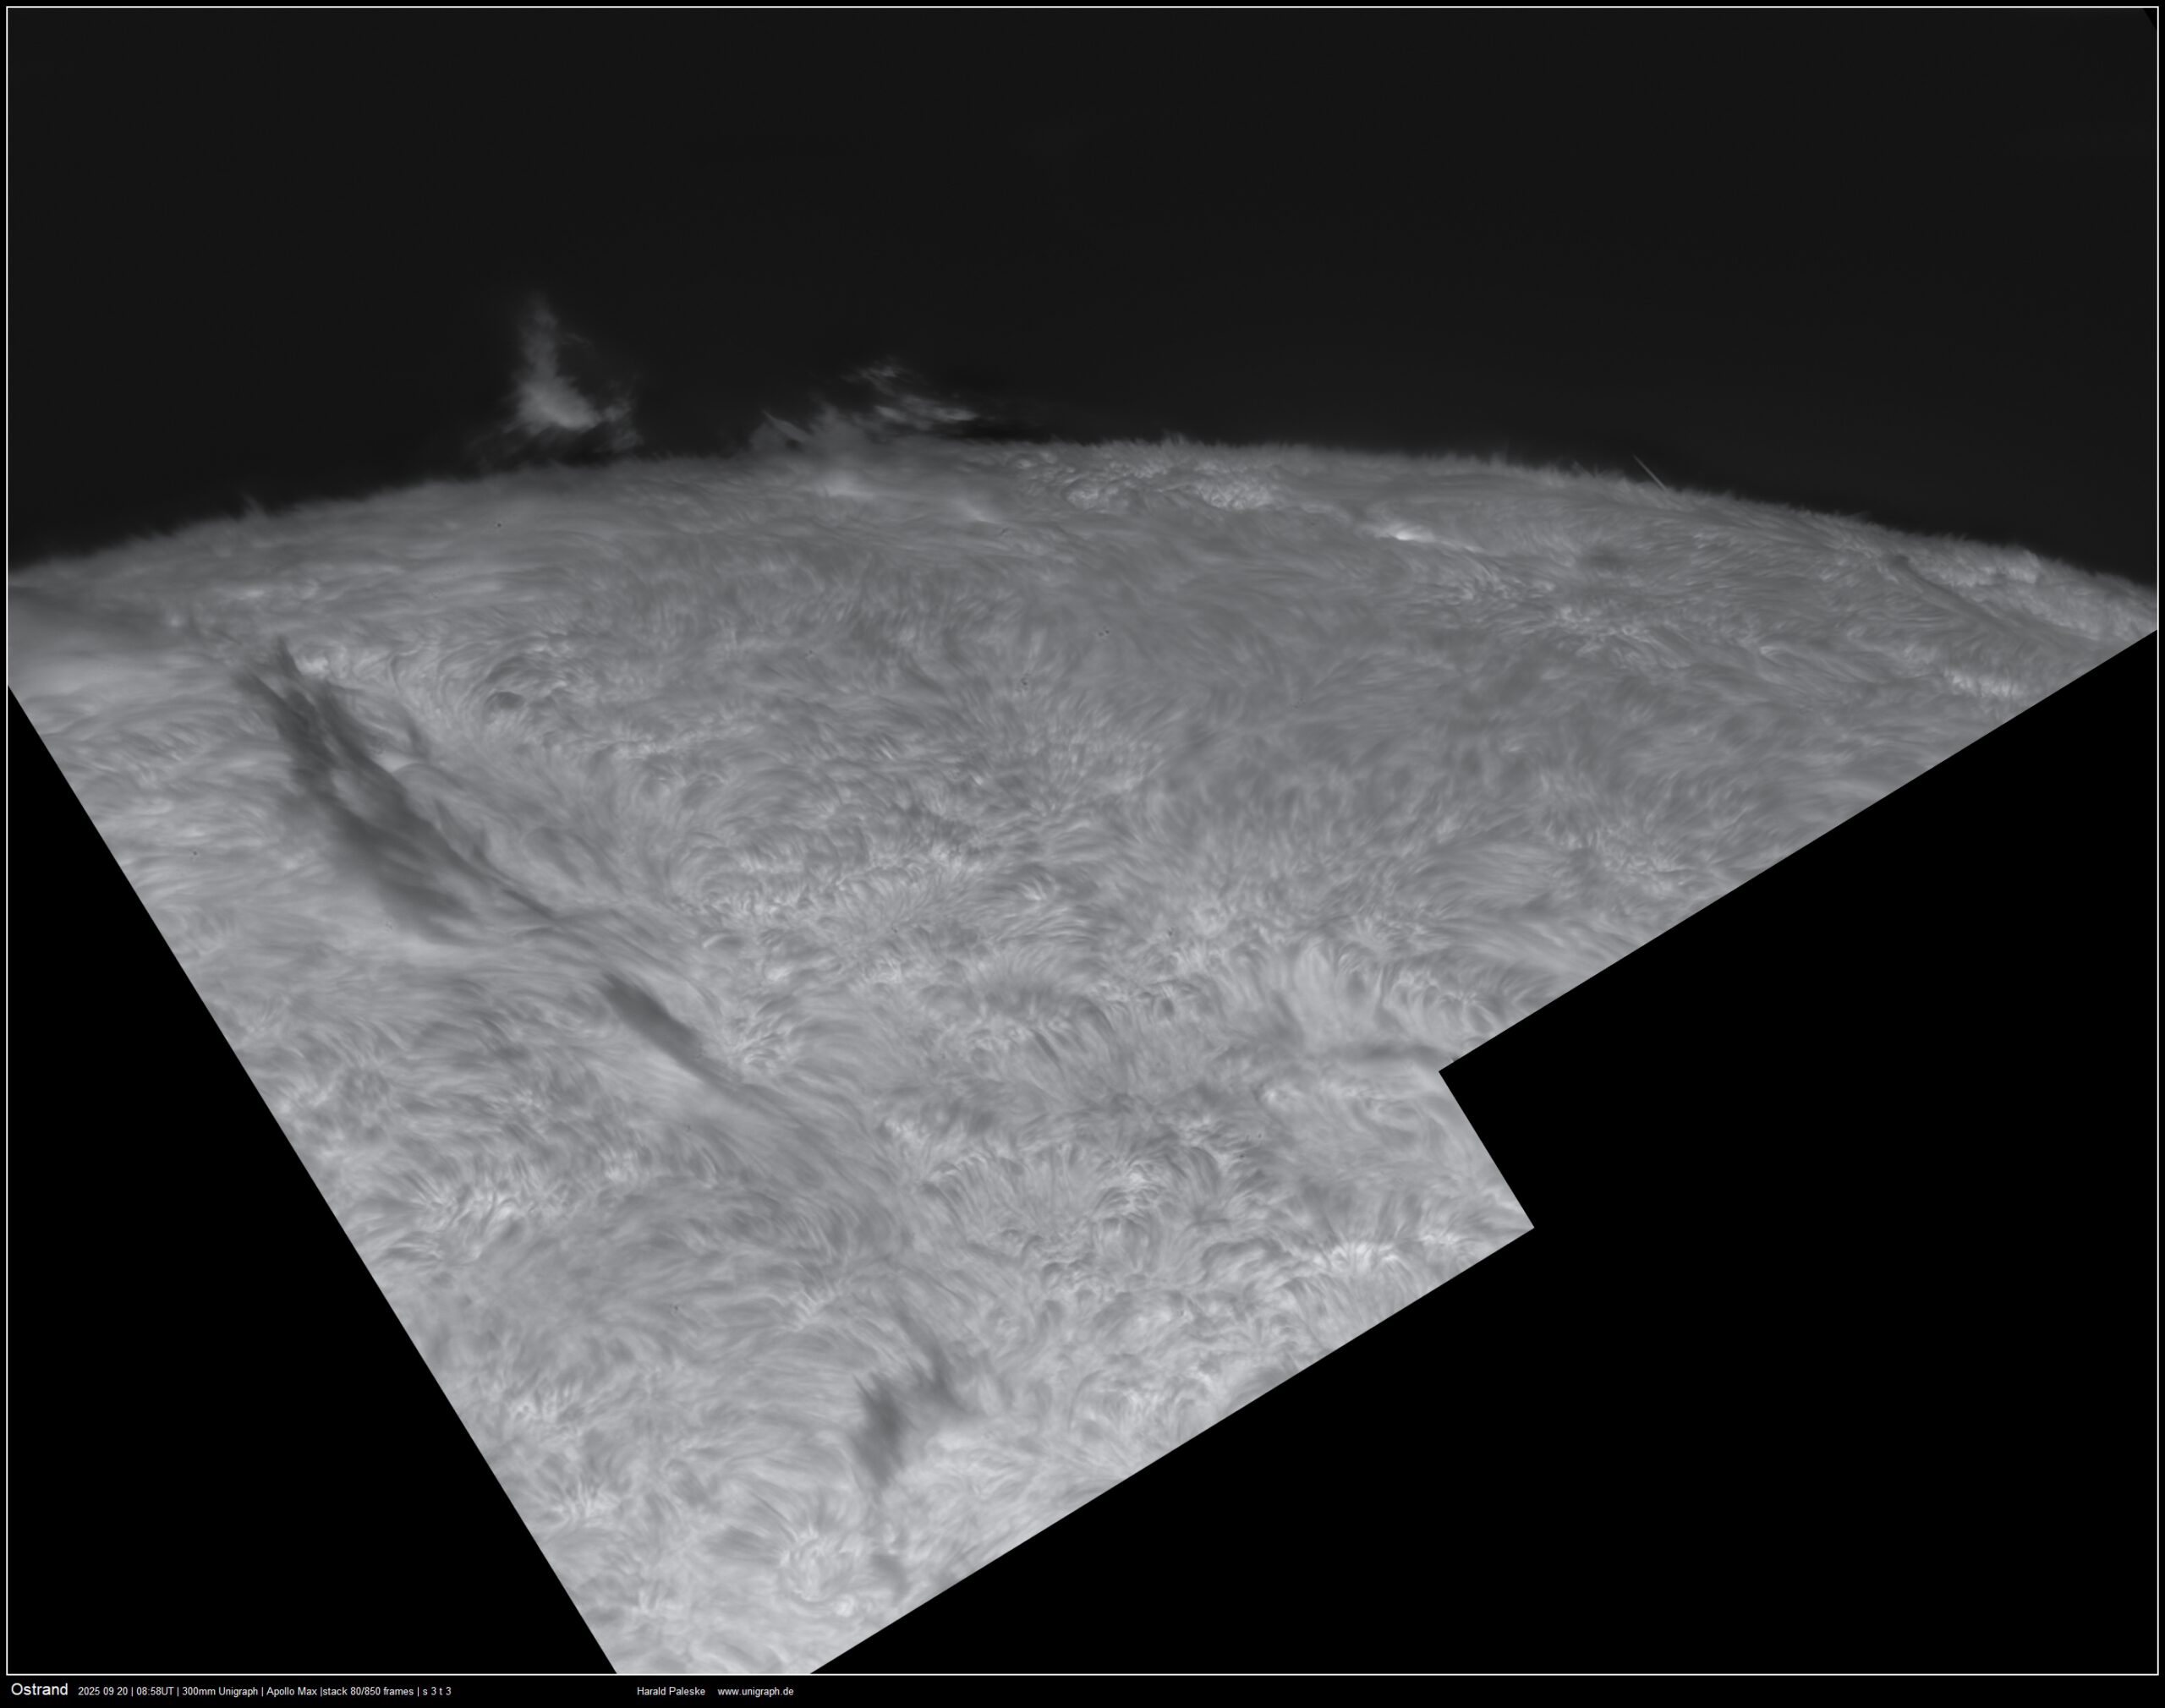This screenshot has height=1708, width=2165.
Task: Click the Harald Paleske author name
Action: coord(670,1691)
